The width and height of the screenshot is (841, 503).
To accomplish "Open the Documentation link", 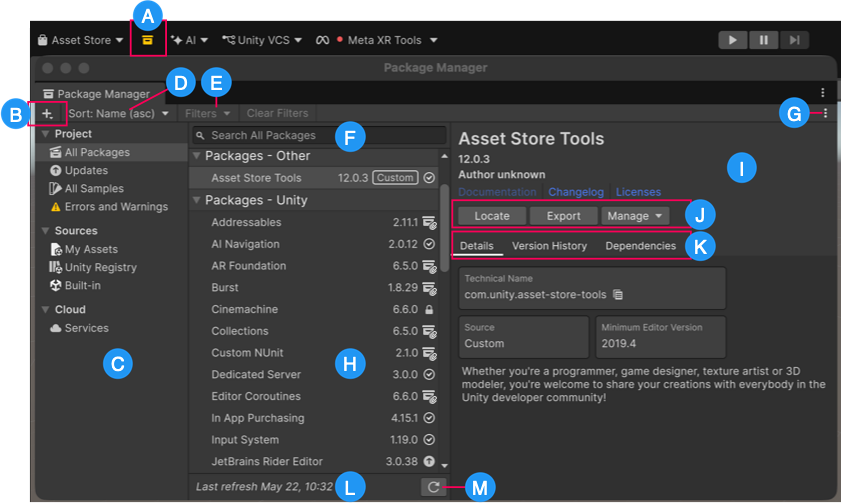I will 497,192.
